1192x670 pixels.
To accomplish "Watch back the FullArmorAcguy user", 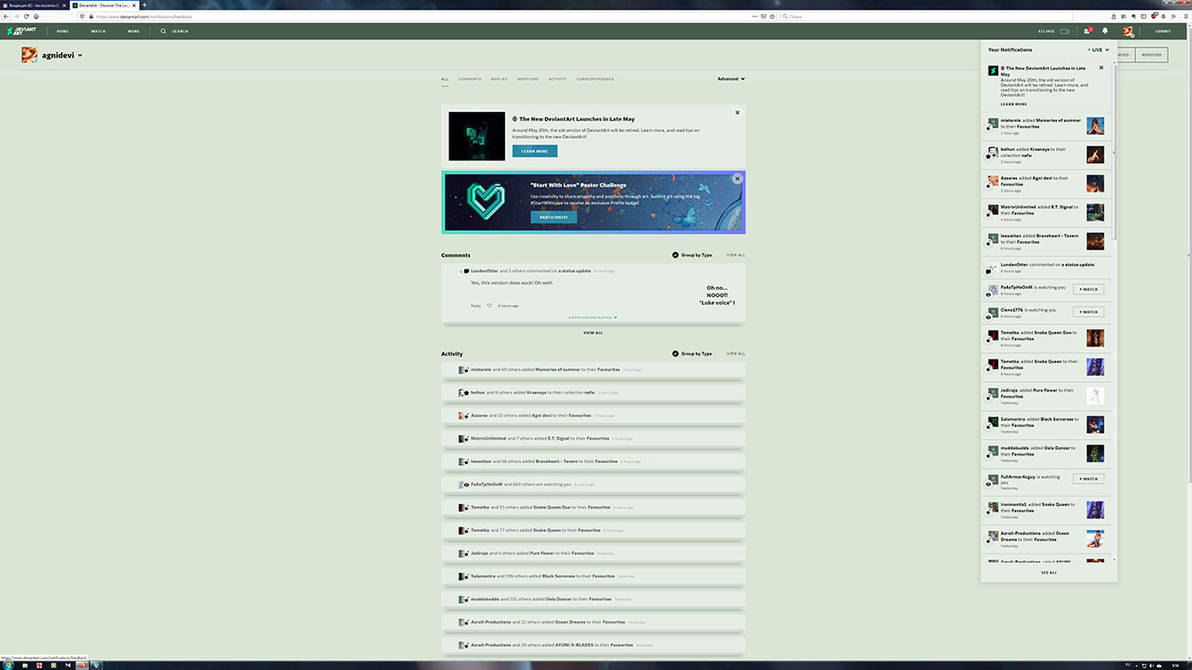I will point(1089,479).
